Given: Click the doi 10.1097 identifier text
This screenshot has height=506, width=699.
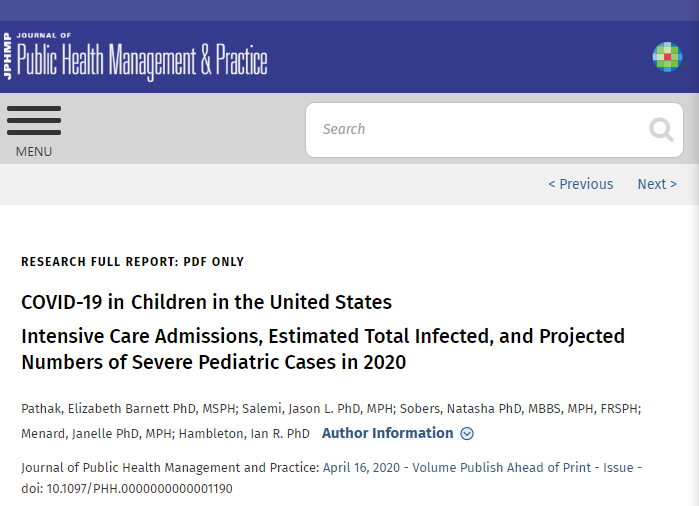Looking at the screenshot, I should (127, 489).
